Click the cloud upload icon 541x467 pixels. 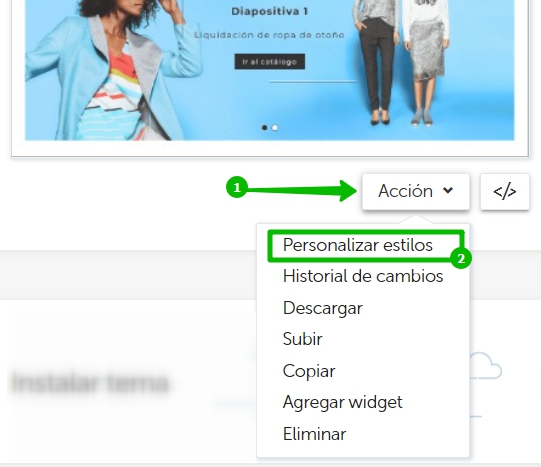(x=485, y=366)
